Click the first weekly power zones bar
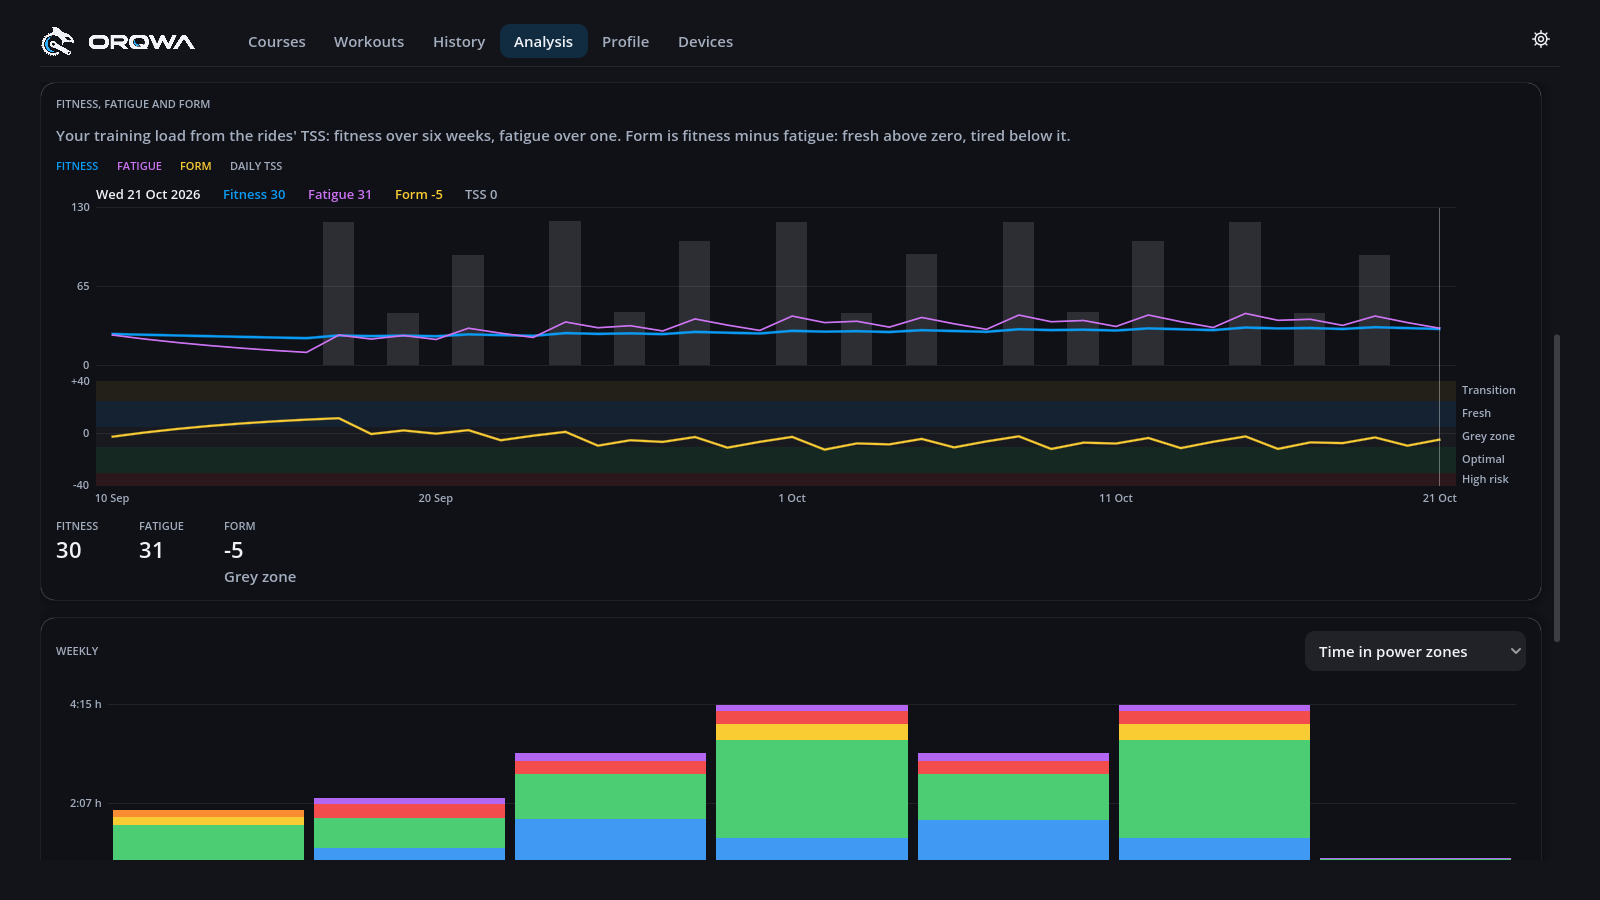1600x900 pixels. click(x=208, y=835)
